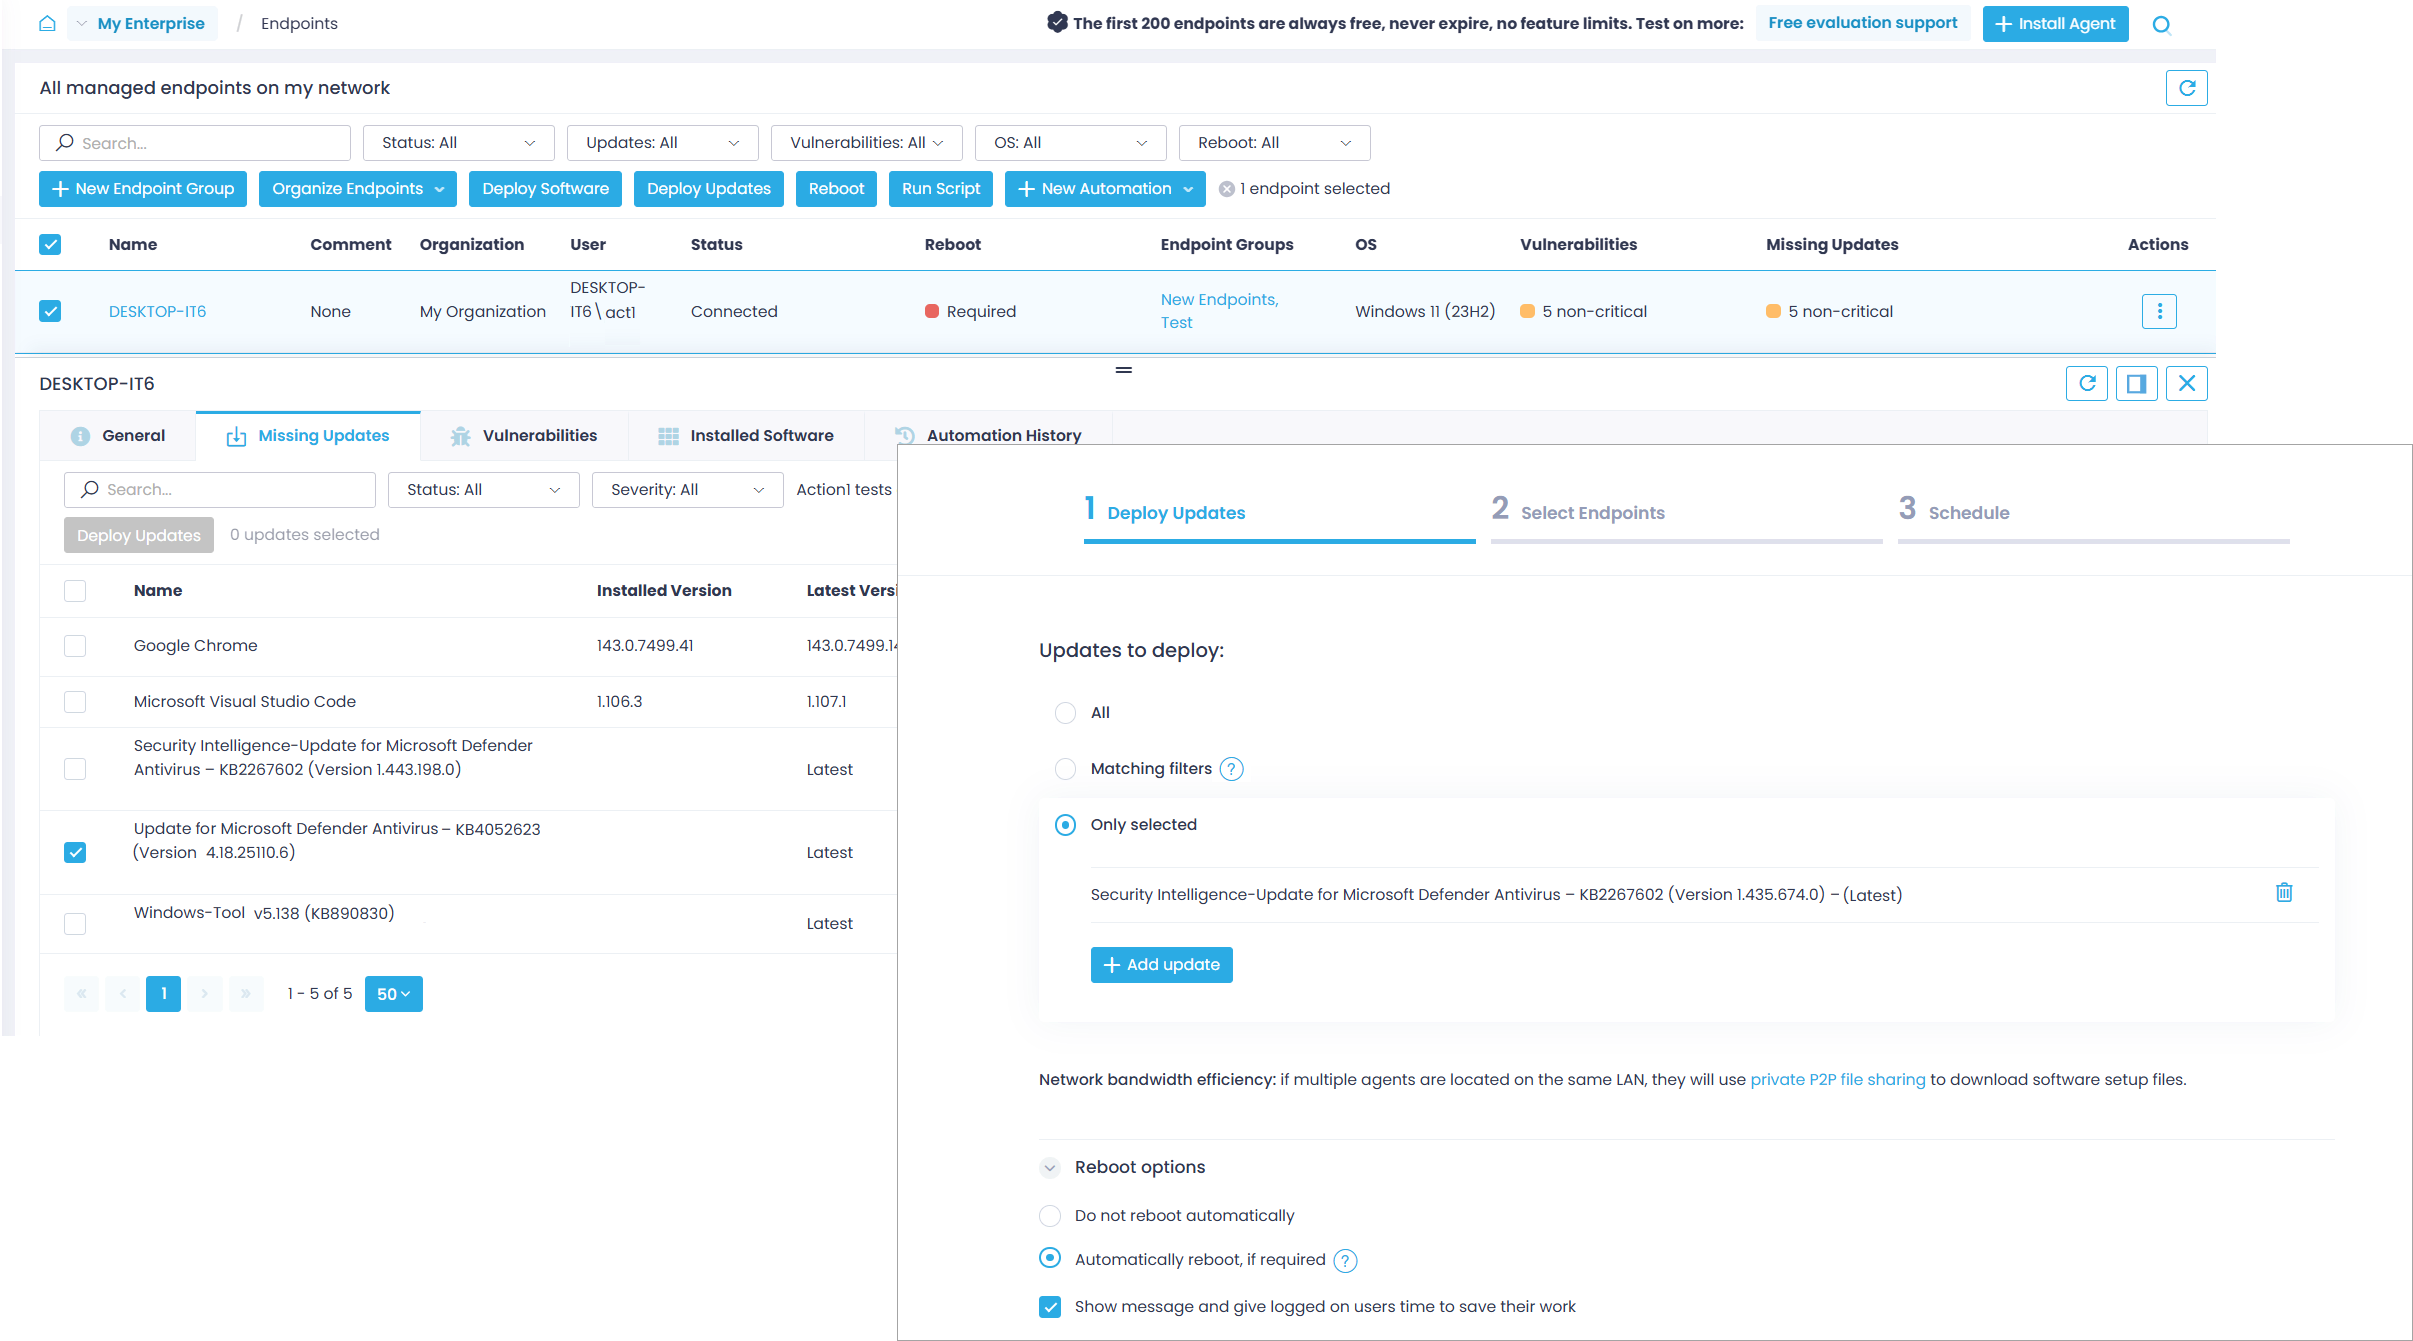
Task: Refresh the DESKTOP-IT6 details panel
Action: point(2087,383)
